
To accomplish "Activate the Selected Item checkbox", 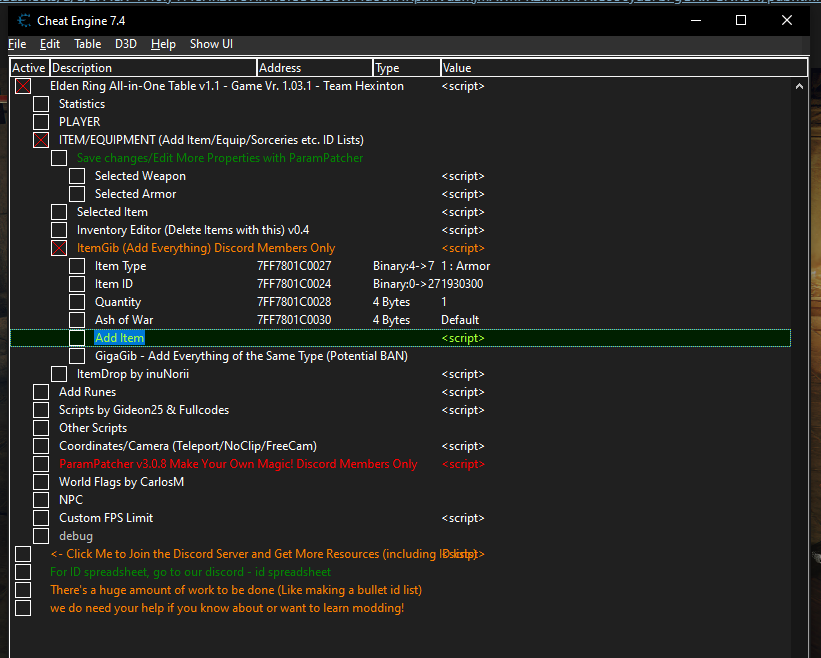I will click(59, 212).
